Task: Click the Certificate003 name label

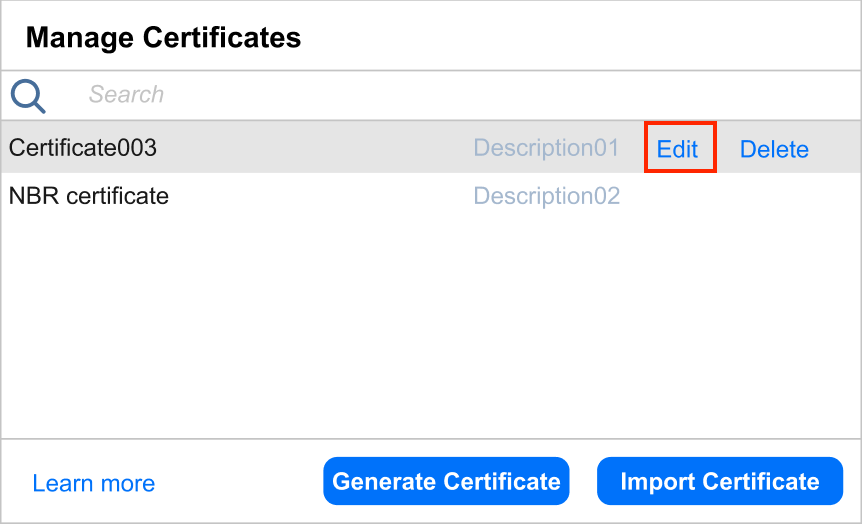Action: click(83, 148)
